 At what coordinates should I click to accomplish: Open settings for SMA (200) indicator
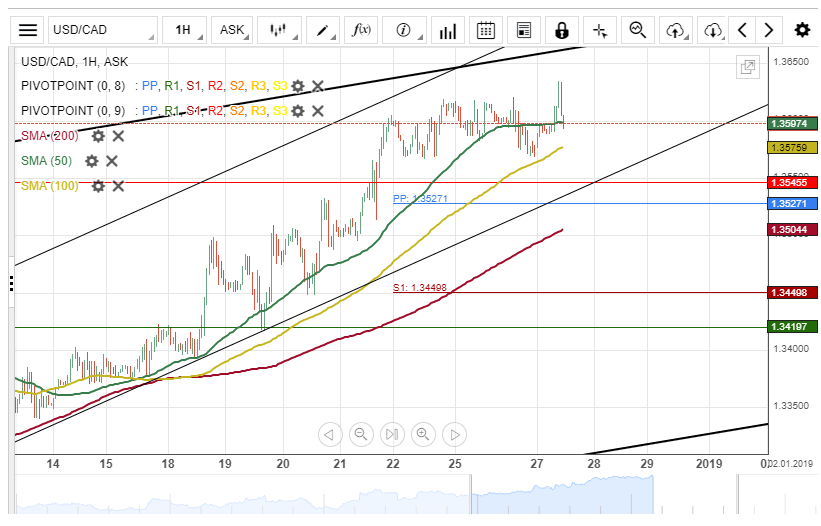(98, 135)
